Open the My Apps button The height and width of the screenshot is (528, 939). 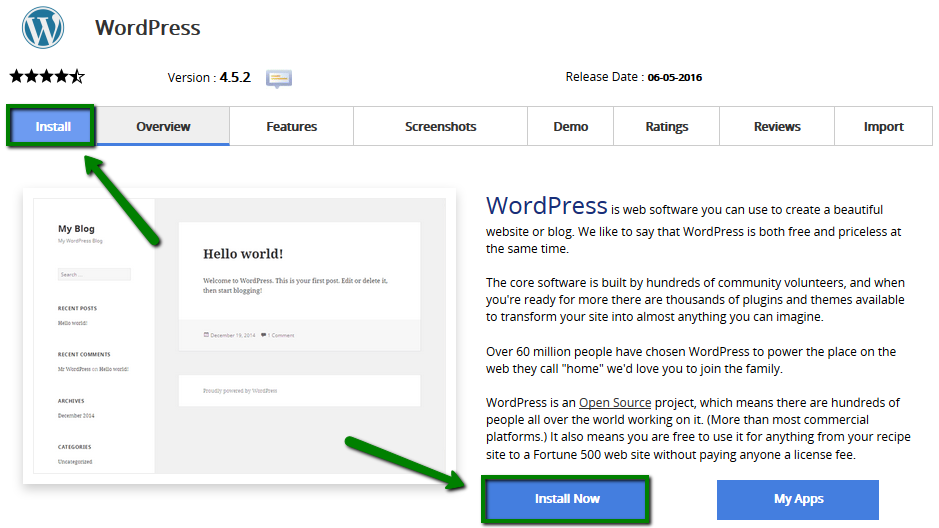coord(798,499)
